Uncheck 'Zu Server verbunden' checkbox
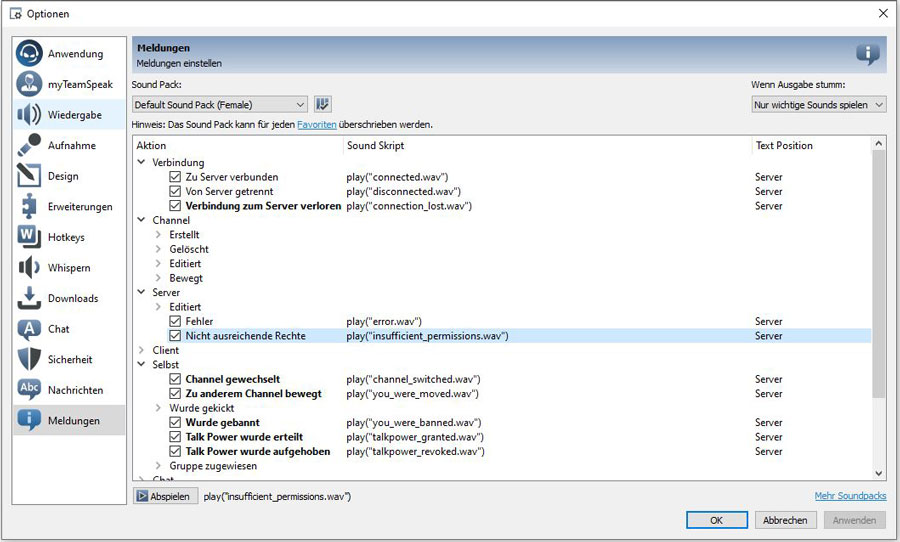The image size is (900, 542). point(175,177)
